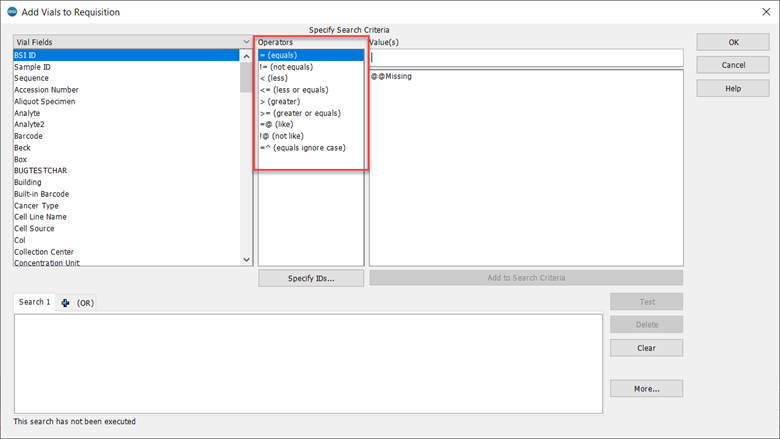Click inside the search criteria text area

[x=308, y=363]
